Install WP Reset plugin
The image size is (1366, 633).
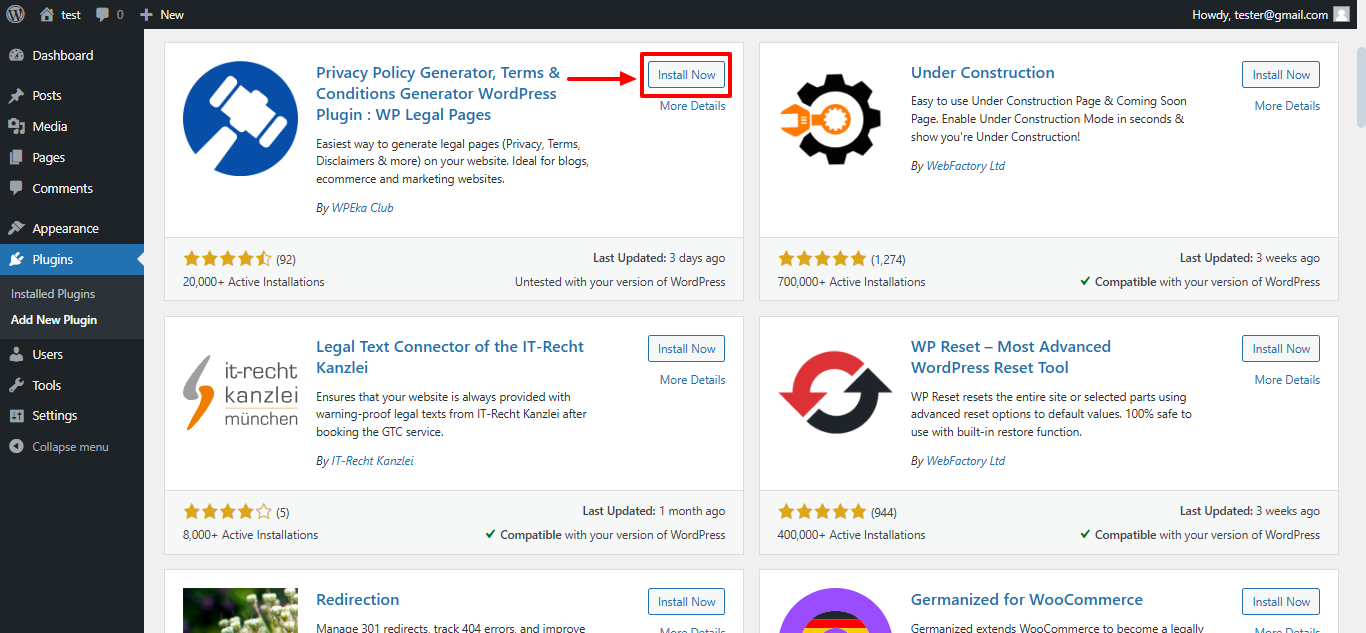click(1281, 349)
